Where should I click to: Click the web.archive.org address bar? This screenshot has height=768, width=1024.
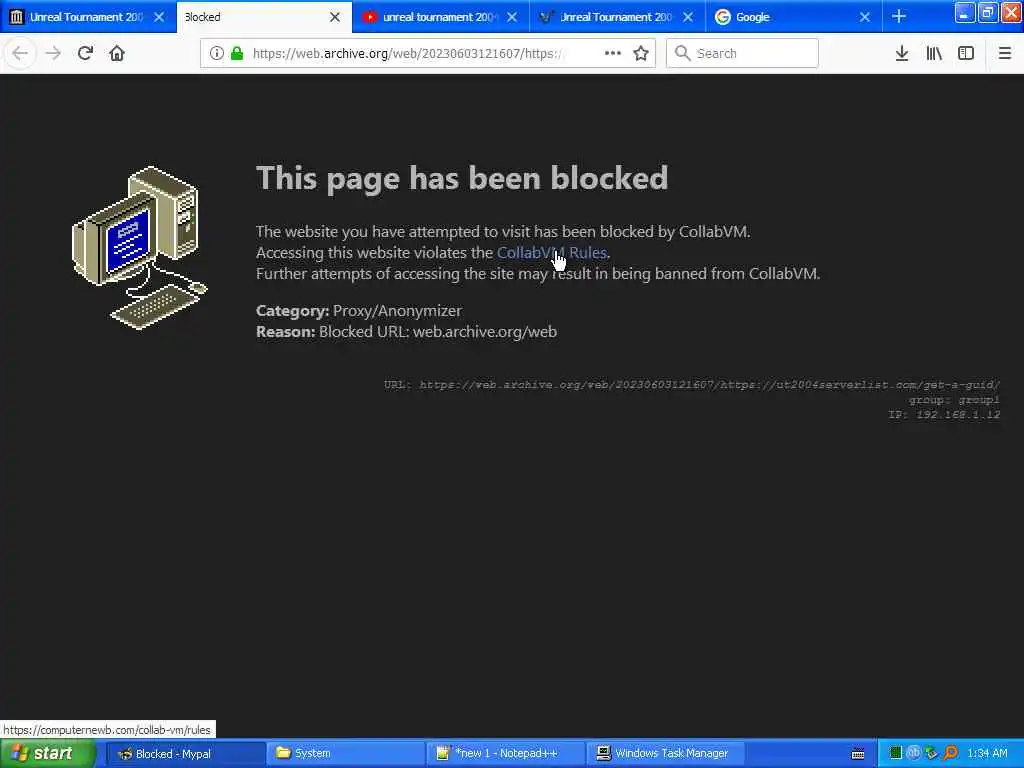click(x=418, y=53)
